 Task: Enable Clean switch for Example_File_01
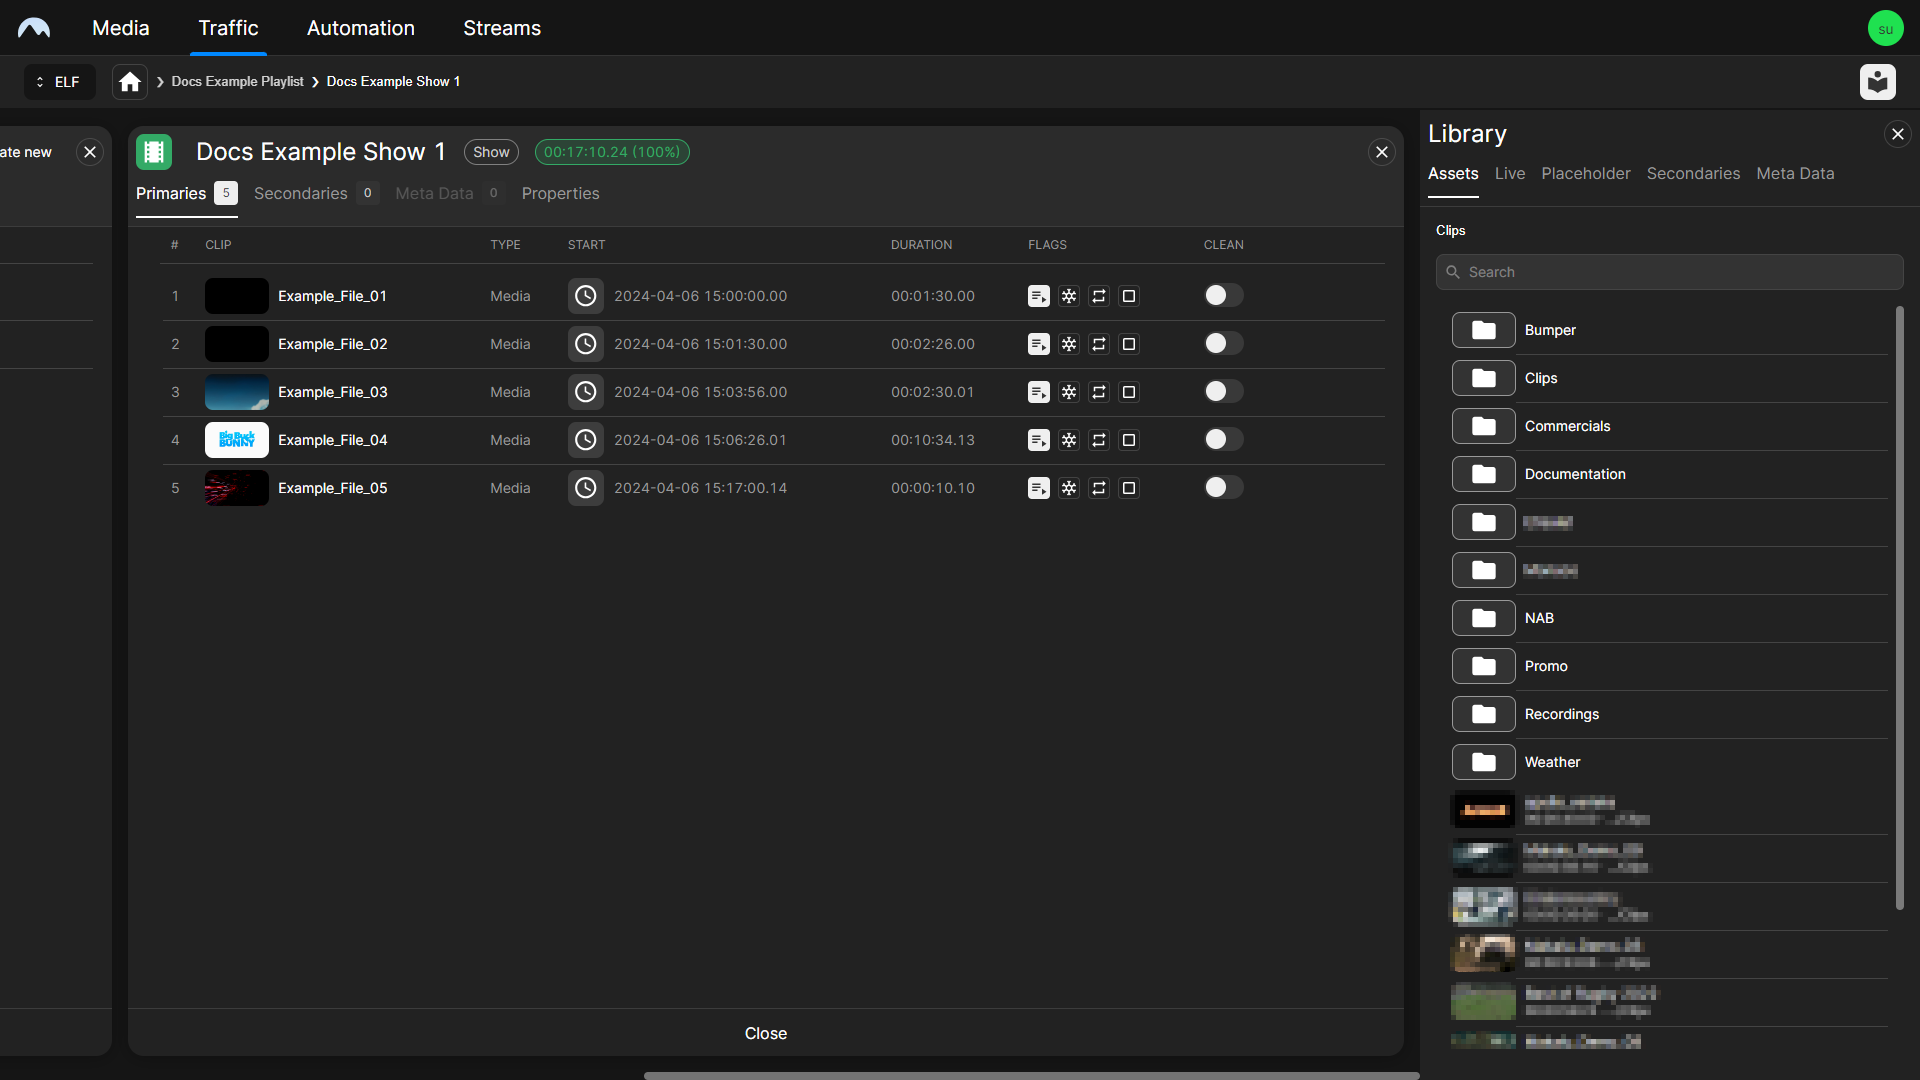click(1223, 295)
